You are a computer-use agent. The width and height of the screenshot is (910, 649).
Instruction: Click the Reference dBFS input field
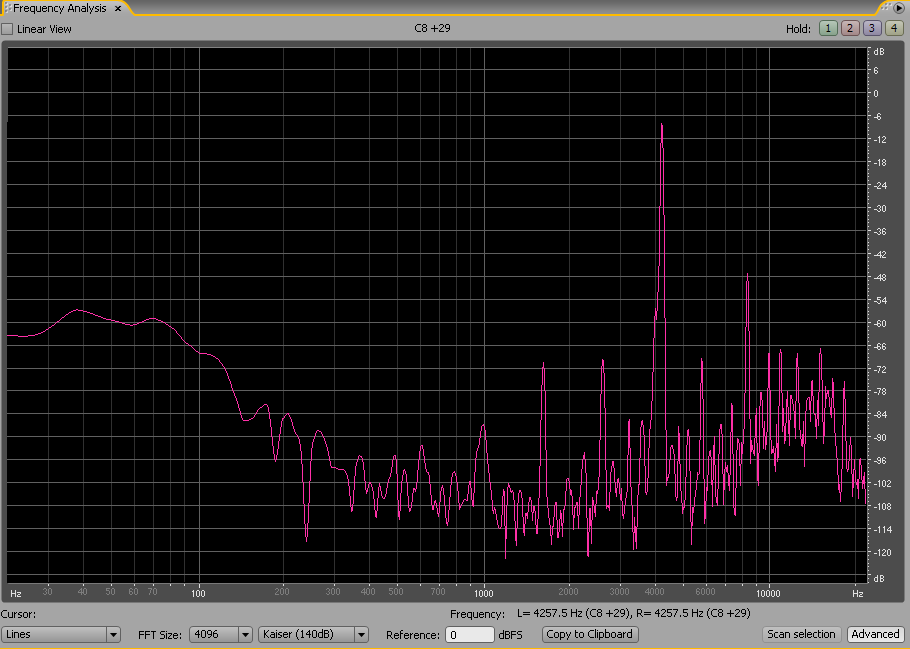pos(470,635)
